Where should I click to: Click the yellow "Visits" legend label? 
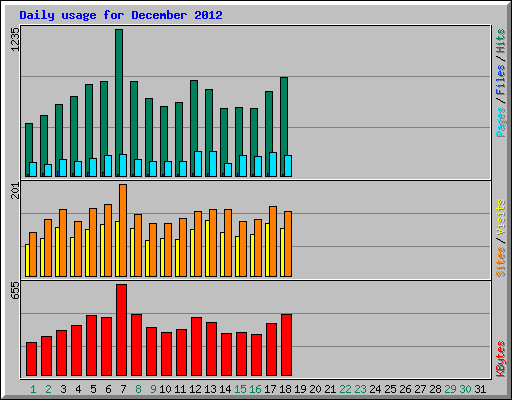tap(501, 217)
